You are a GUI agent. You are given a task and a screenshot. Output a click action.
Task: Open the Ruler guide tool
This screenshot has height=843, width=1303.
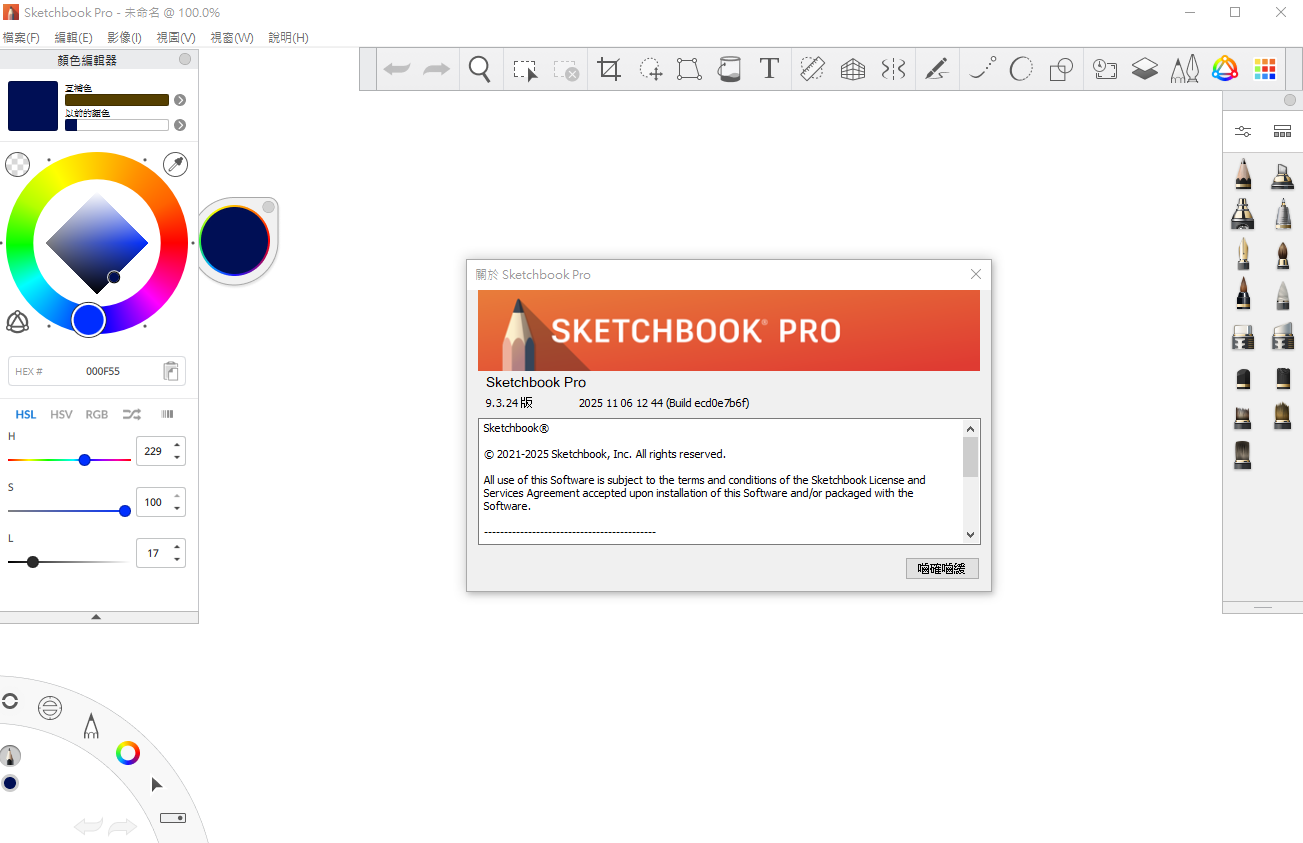tap(812, 69)
